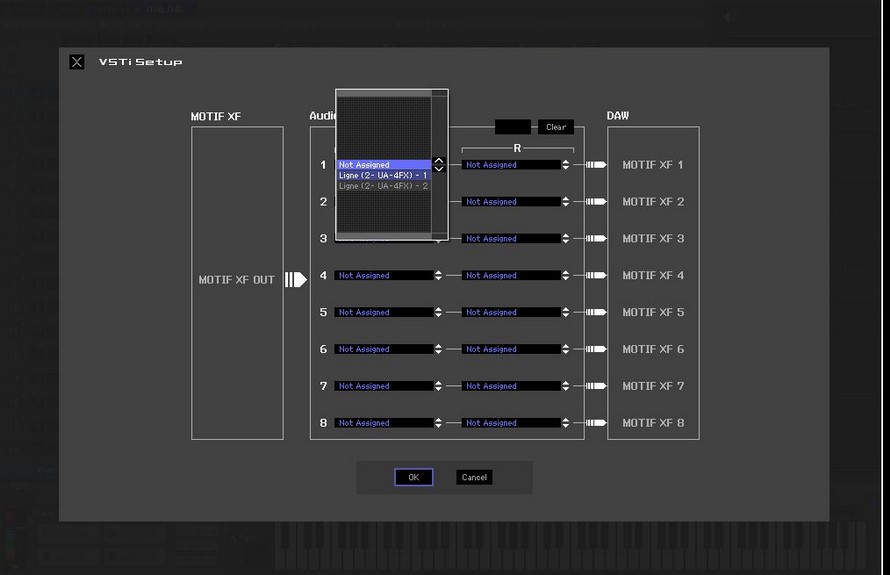The height and width of the screenshot is (575, 890).
Task: Open row 4 left channel dropdown arrows
Action: coord(439,276)
